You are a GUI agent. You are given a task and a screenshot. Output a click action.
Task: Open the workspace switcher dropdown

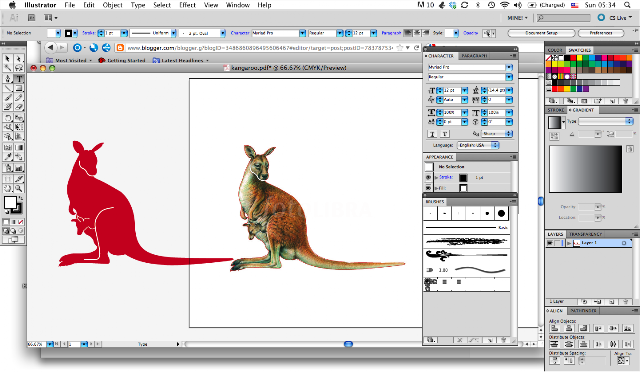(x=517, y=18)
